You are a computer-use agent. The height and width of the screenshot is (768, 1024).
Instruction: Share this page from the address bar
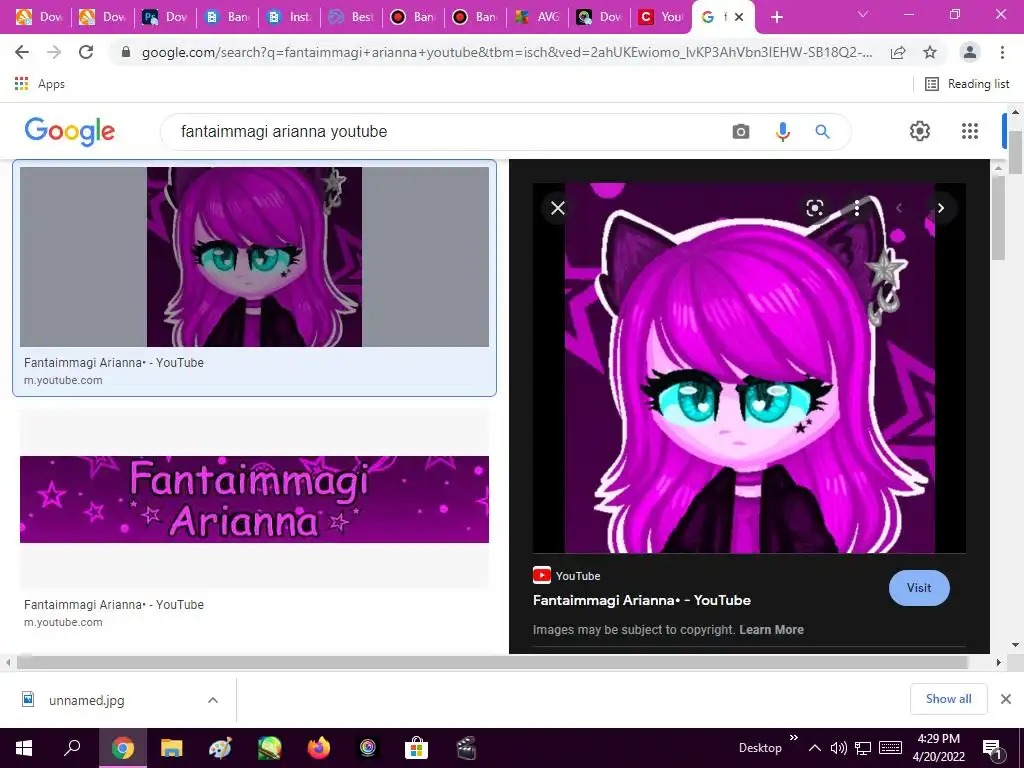tap(898, 52)
